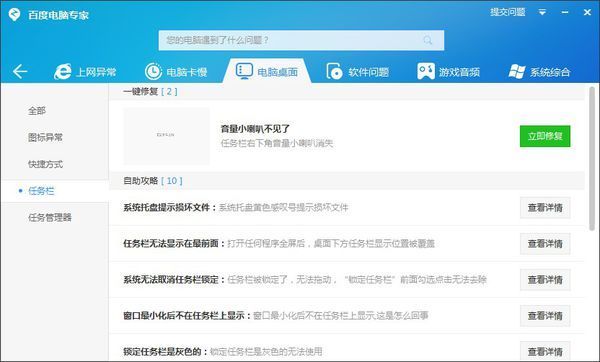600x362 pixels.
Task: Select 任务栏 in the sidebar
Action: (55, 191)
